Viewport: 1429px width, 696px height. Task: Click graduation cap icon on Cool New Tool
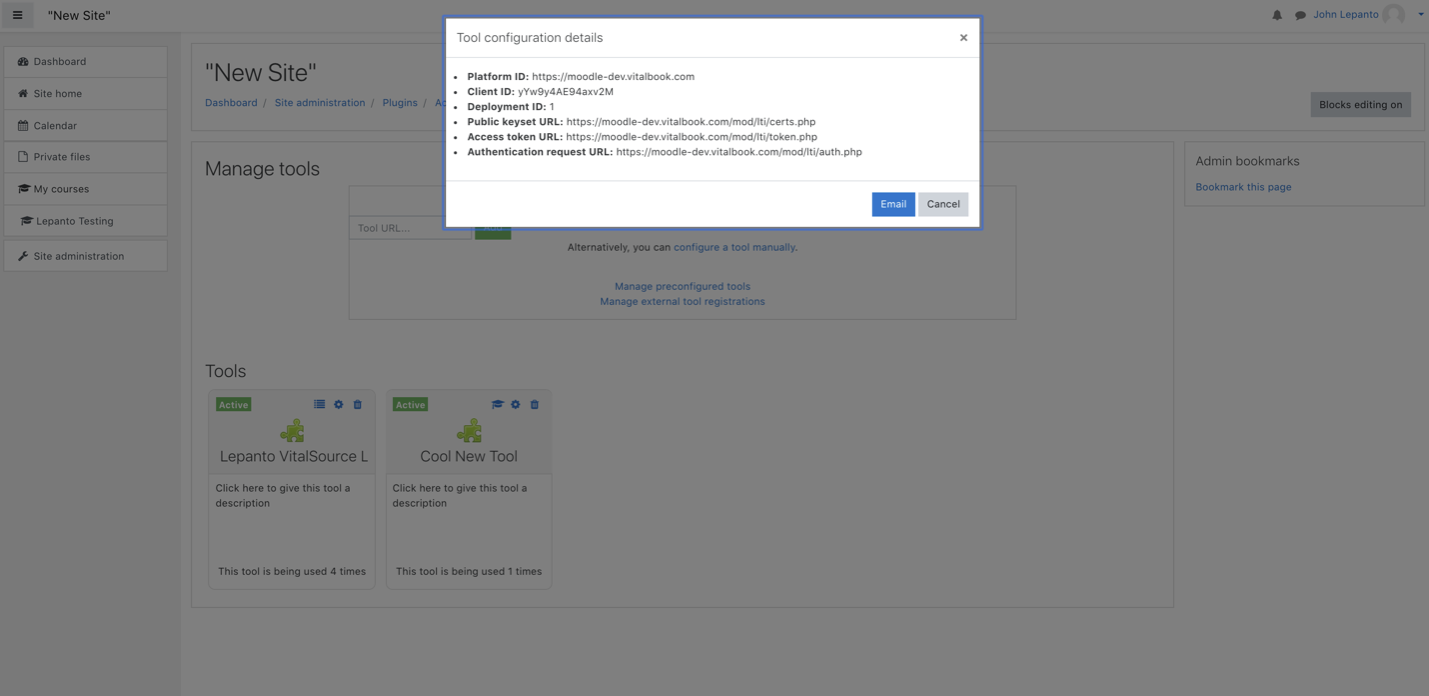tap(497, 404)
